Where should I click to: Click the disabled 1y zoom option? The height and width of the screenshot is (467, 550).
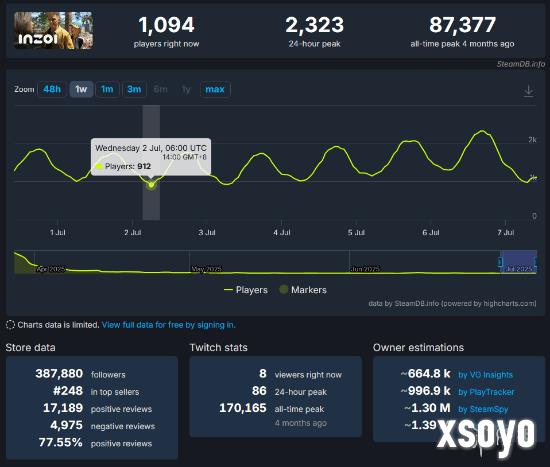coord(186,89)
